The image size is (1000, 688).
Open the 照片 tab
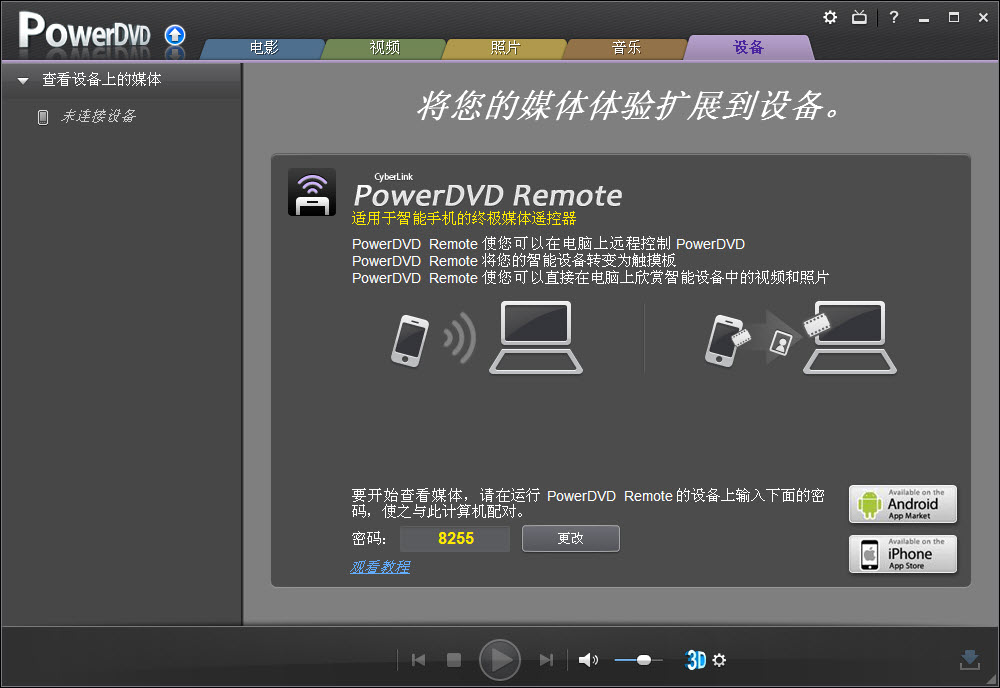[x=505, y=48]
